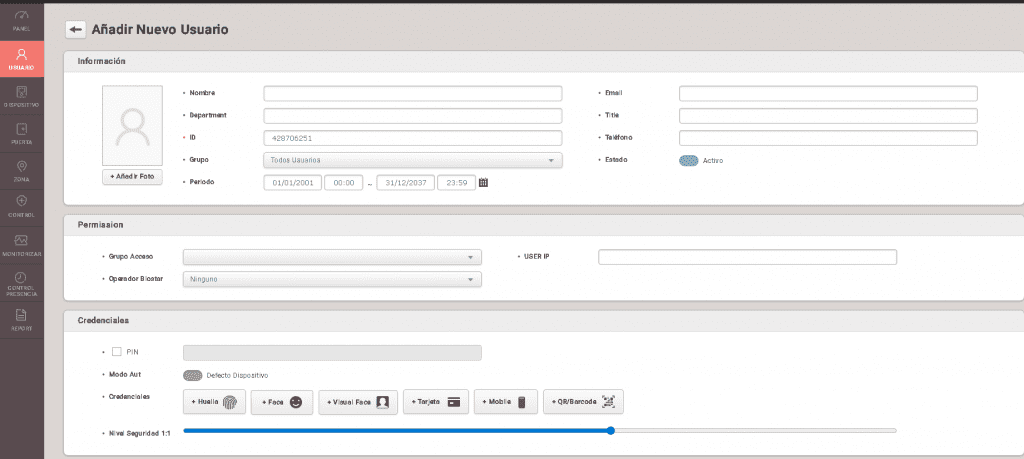The width and height of the screenshot is (1024, 459).
Task: Click the Nivel Seguridad 1:1 slider handle
Action: pos(610,431)
